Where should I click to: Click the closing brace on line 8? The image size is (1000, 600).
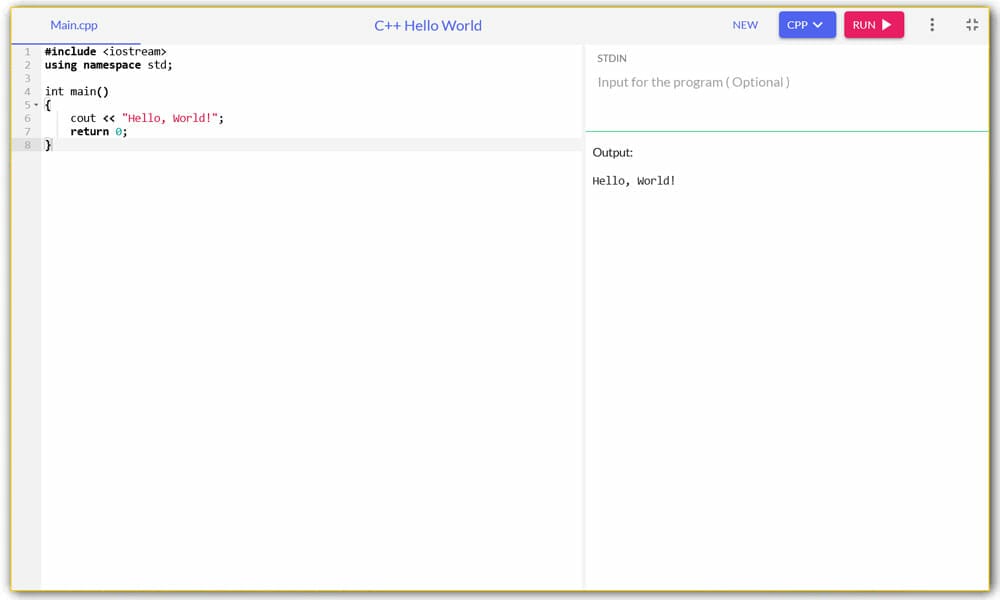48,145
